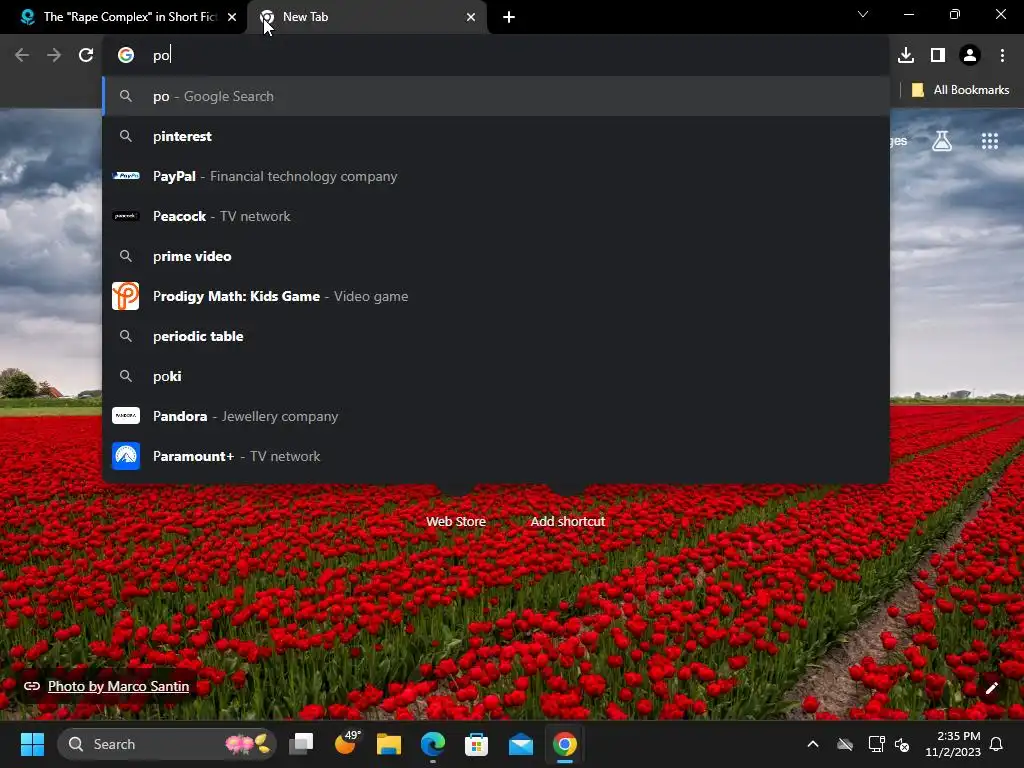Select the pinterest suggestion
Image resolution: width=1024 pixels, height=768 pixels.
(496, 136)
